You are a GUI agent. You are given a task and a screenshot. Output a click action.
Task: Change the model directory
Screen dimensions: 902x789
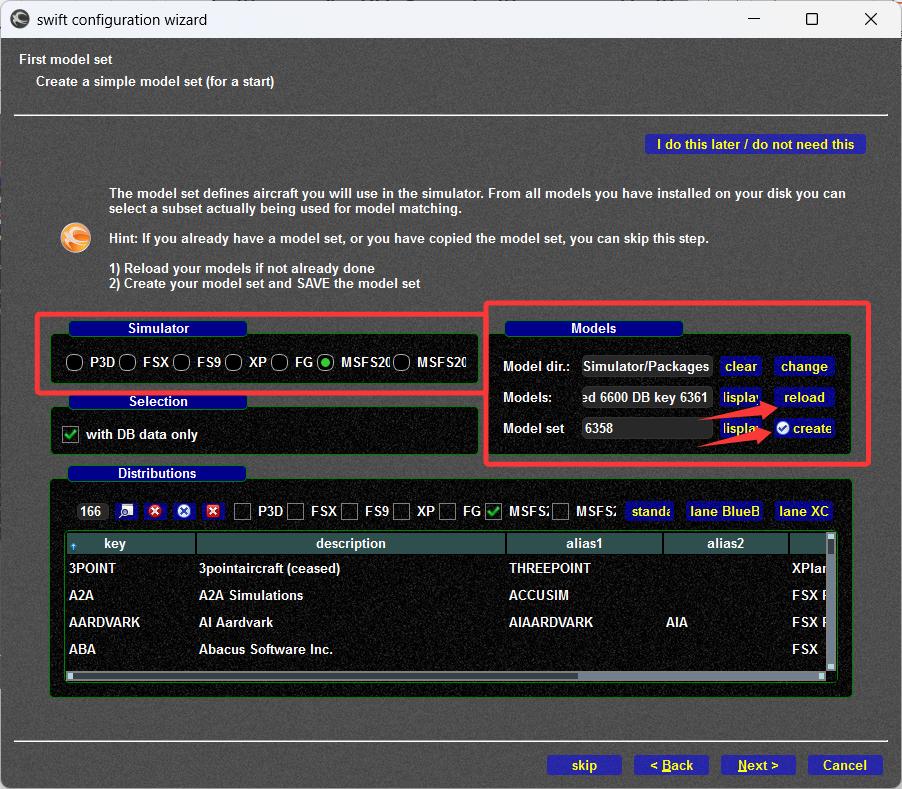(x=804, y=366)
